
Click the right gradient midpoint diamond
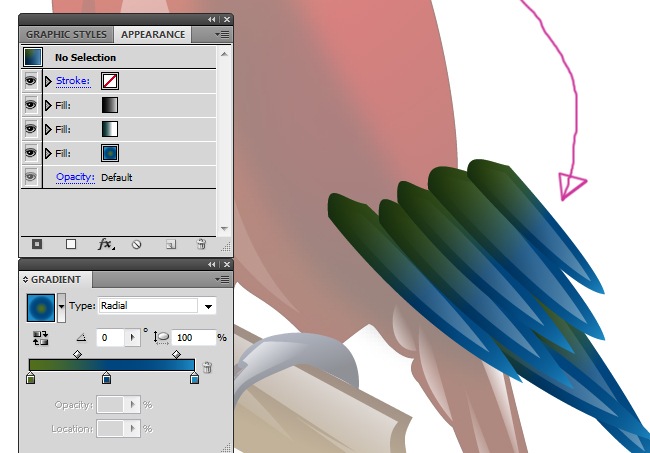click(x=176, y=354)
